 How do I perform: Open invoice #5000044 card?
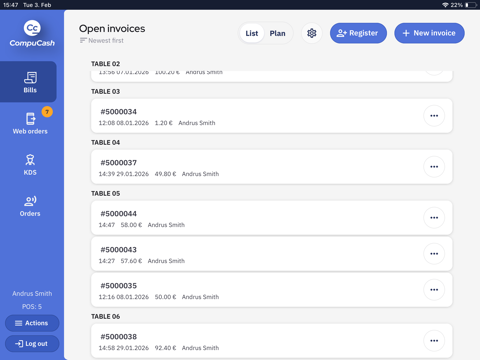(272, 218)
